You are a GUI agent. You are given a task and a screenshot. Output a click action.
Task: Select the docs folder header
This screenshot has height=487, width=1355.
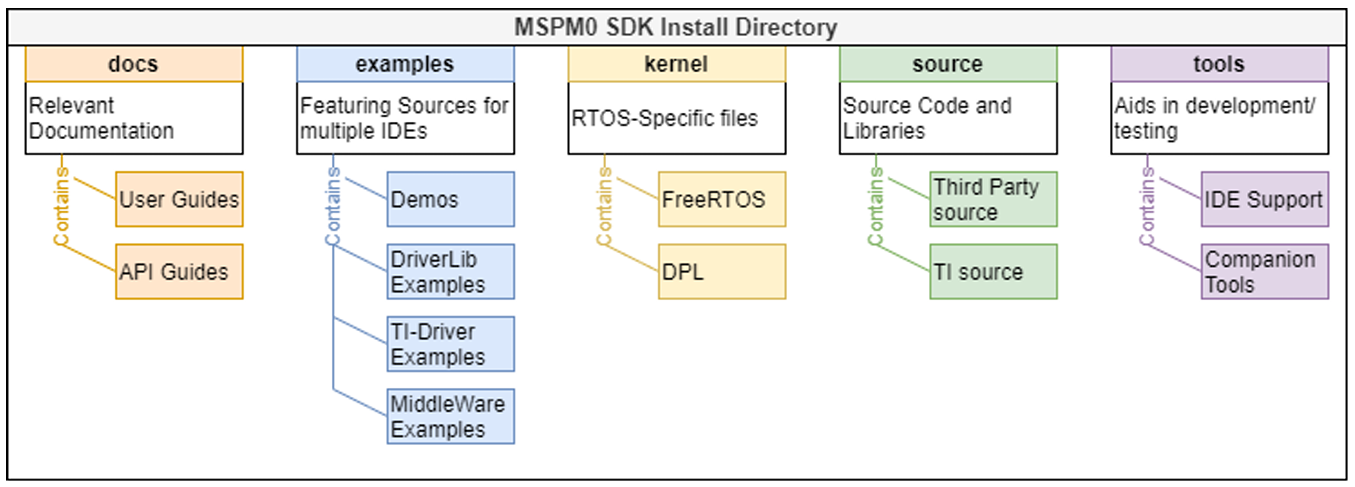tap(134, 64)
